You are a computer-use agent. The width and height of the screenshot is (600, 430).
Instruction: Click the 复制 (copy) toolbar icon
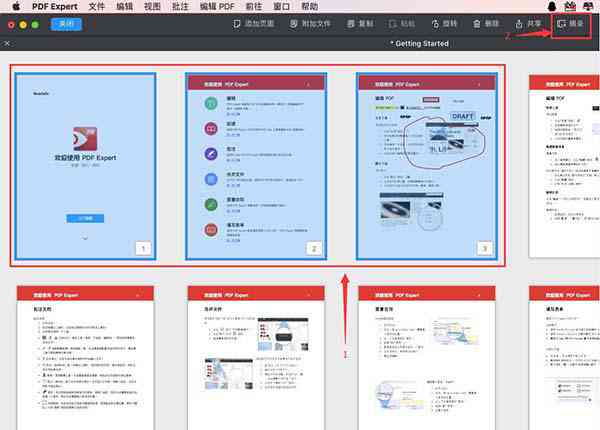[x=351, y=24]
